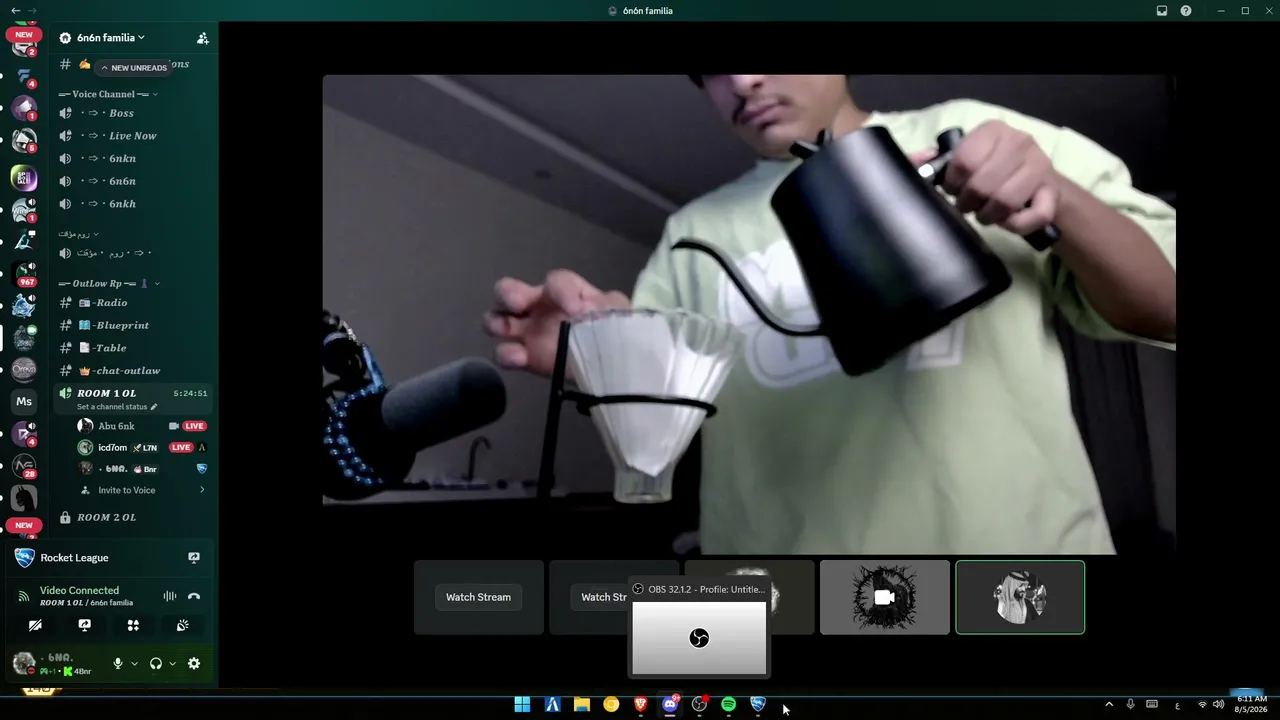The width and height of the screenshot is (1280, 720).
Task: Collapse the روم مؤقت category
Action: tap(79, 234)
